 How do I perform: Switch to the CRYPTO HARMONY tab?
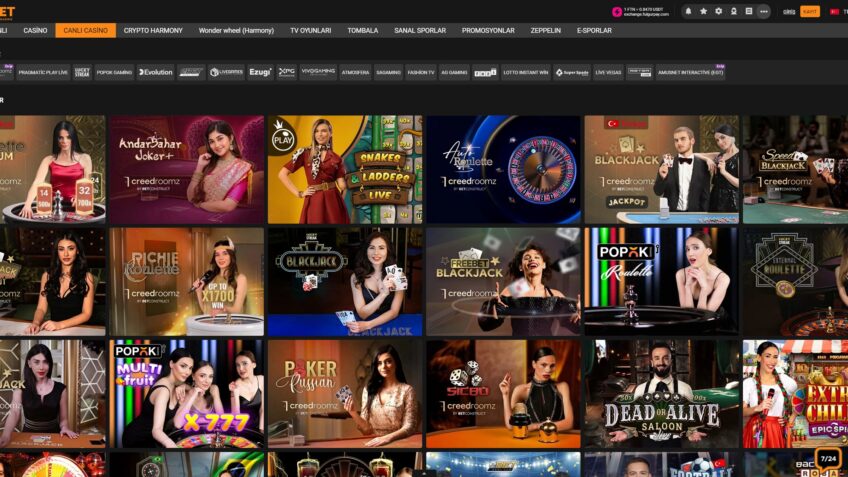[153, 31]
